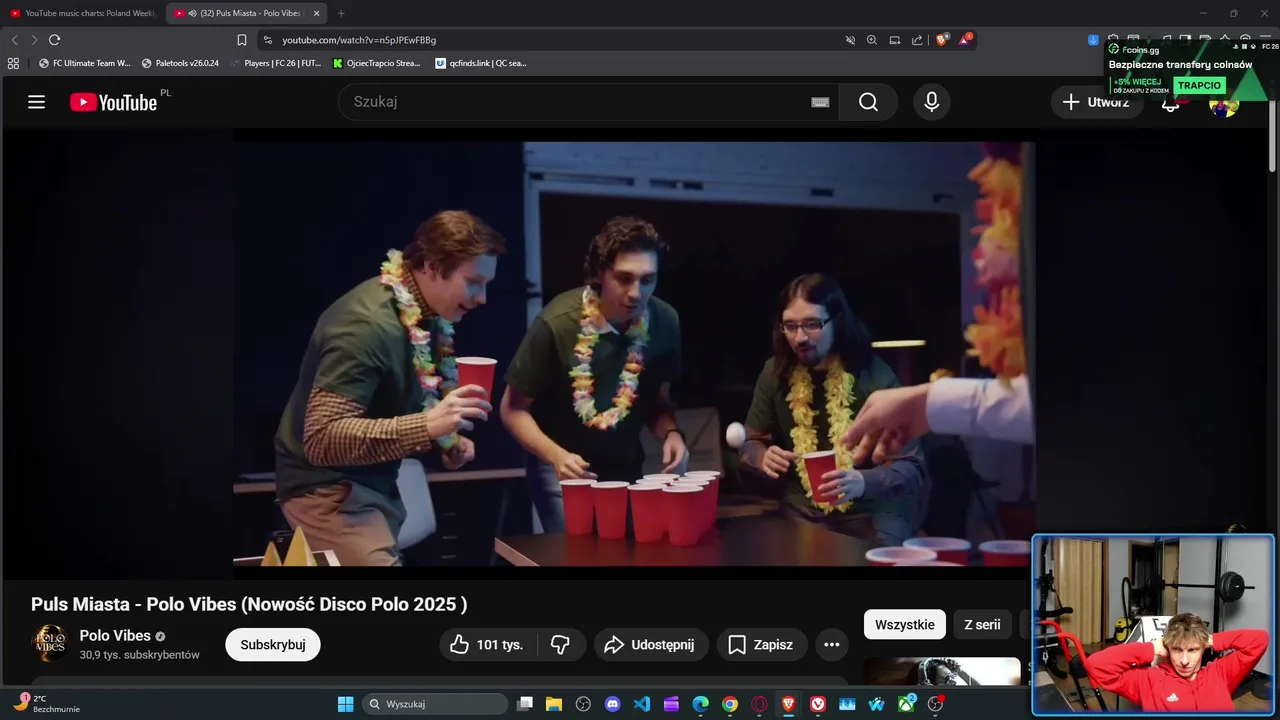Reload the current page
The width and height of the screenshot is (1280, 720).
pyautogui.click(x=55, y=40)
